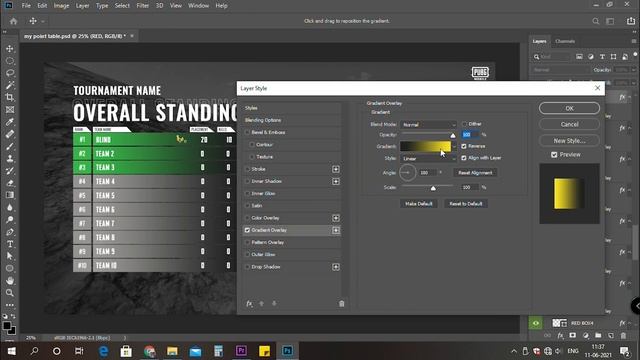Click the Angle dial control
Image resolution: width=640 pixels, height=360 pixels.
[x=407, y=173]
